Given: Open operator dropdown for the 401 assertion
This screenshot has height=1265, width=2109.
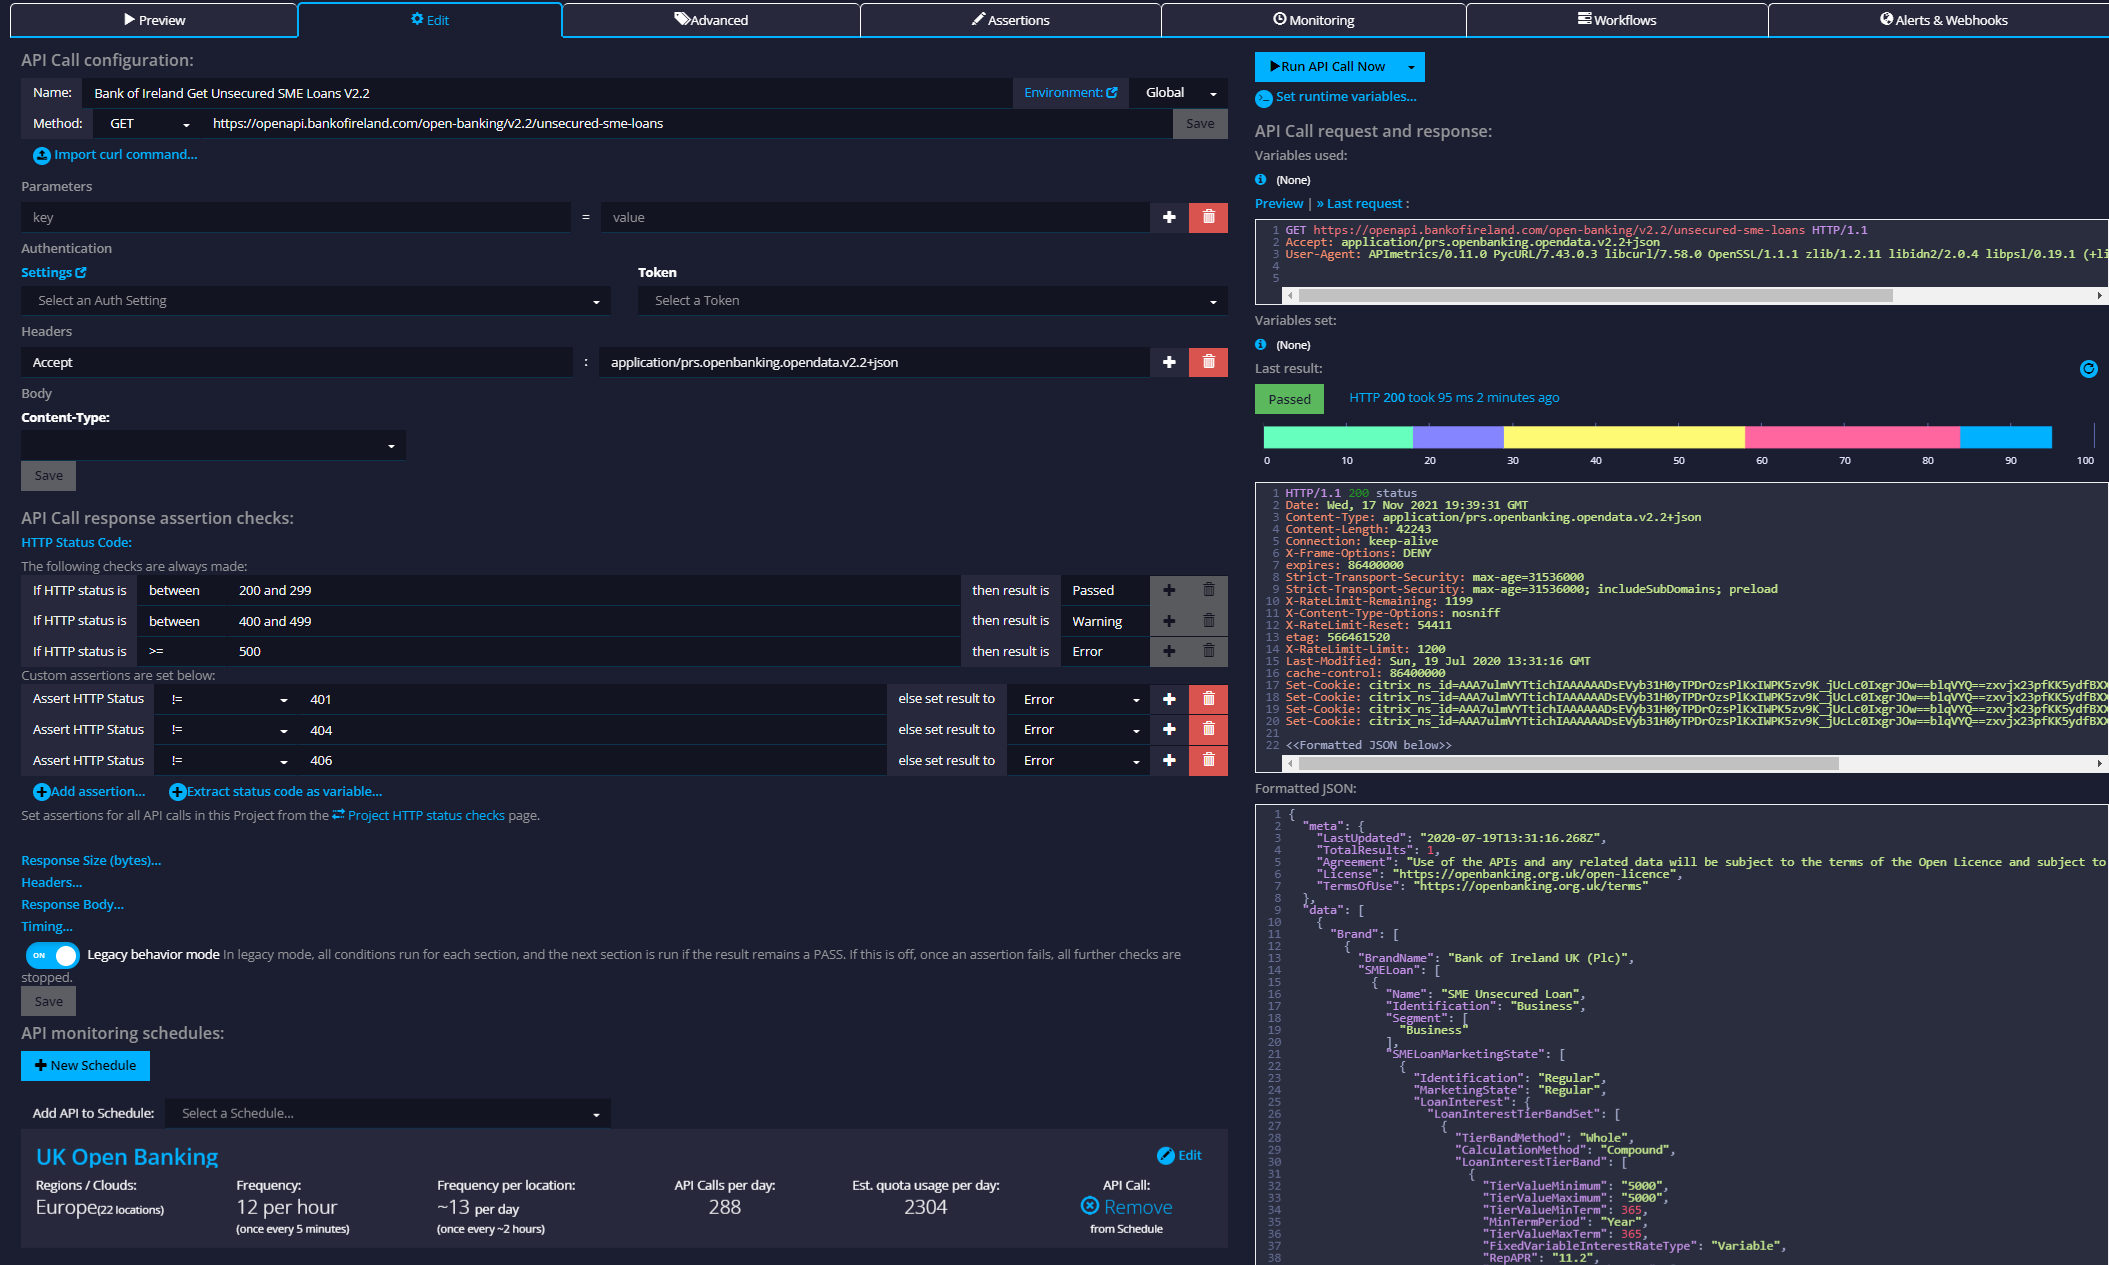Looking at the screenshot, I should coord(228,699).
